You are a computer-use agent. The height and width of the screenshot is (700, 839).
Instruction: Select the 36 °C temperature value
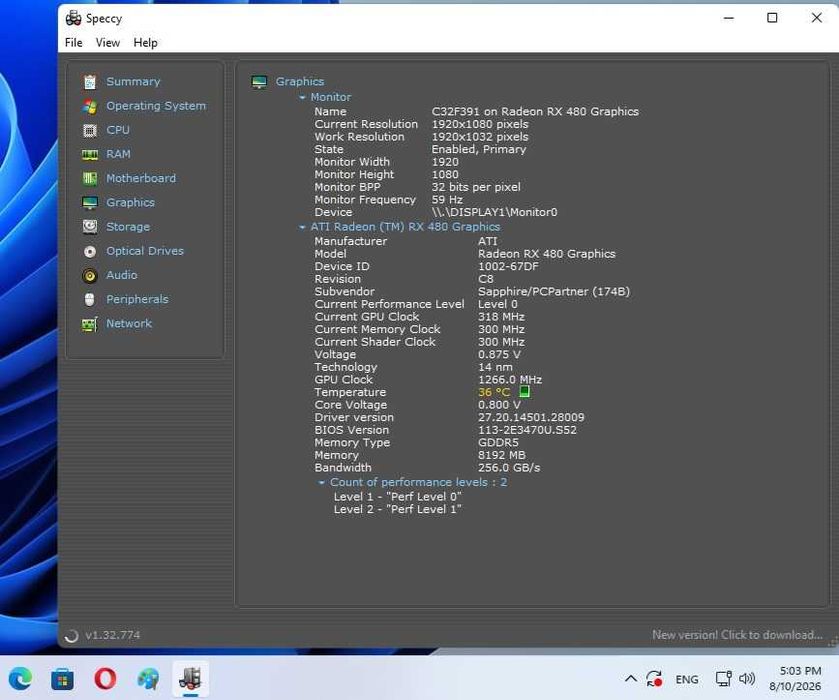point(493,392)
